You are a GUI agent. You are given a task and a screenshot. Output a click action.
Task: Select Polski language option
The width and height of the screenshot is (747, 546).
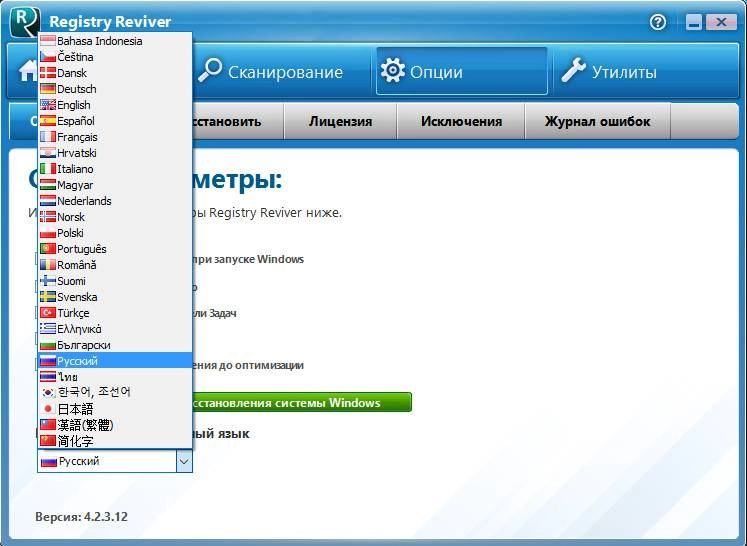(115, 233)
